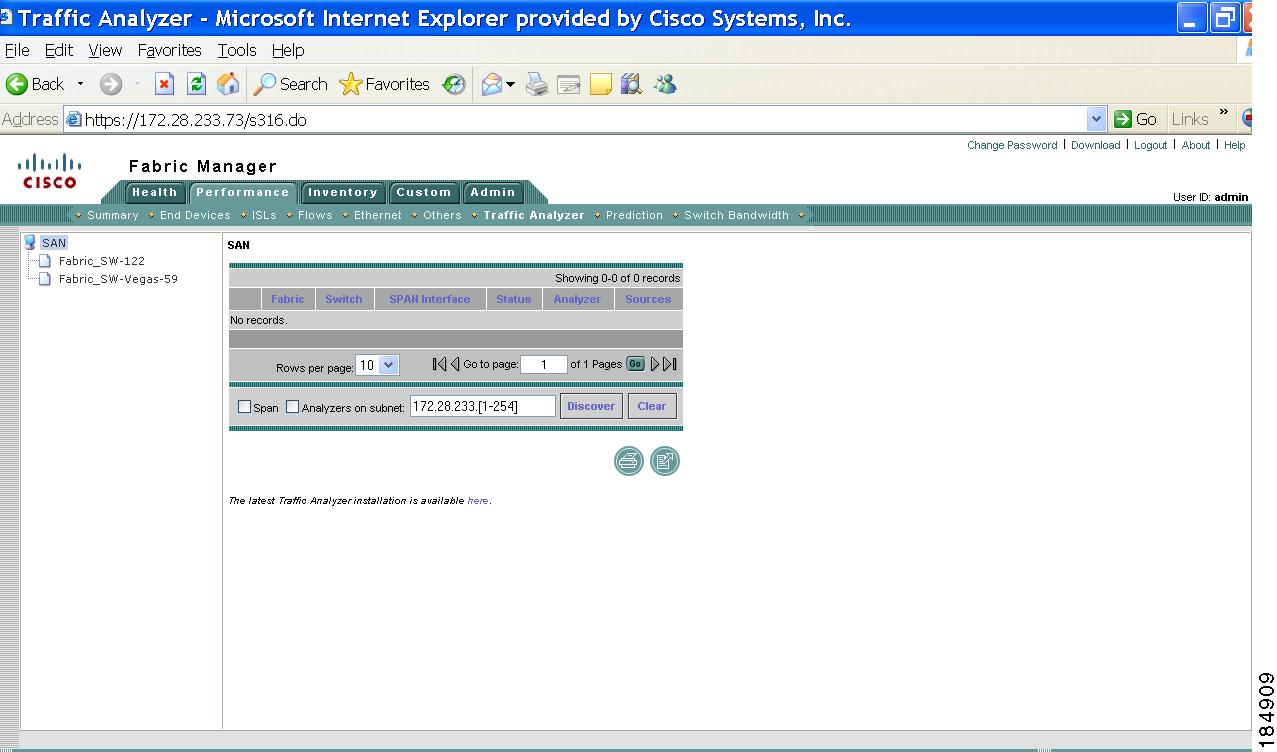Click the pagination Go button

pyautogui.click(x=635, y=364)
